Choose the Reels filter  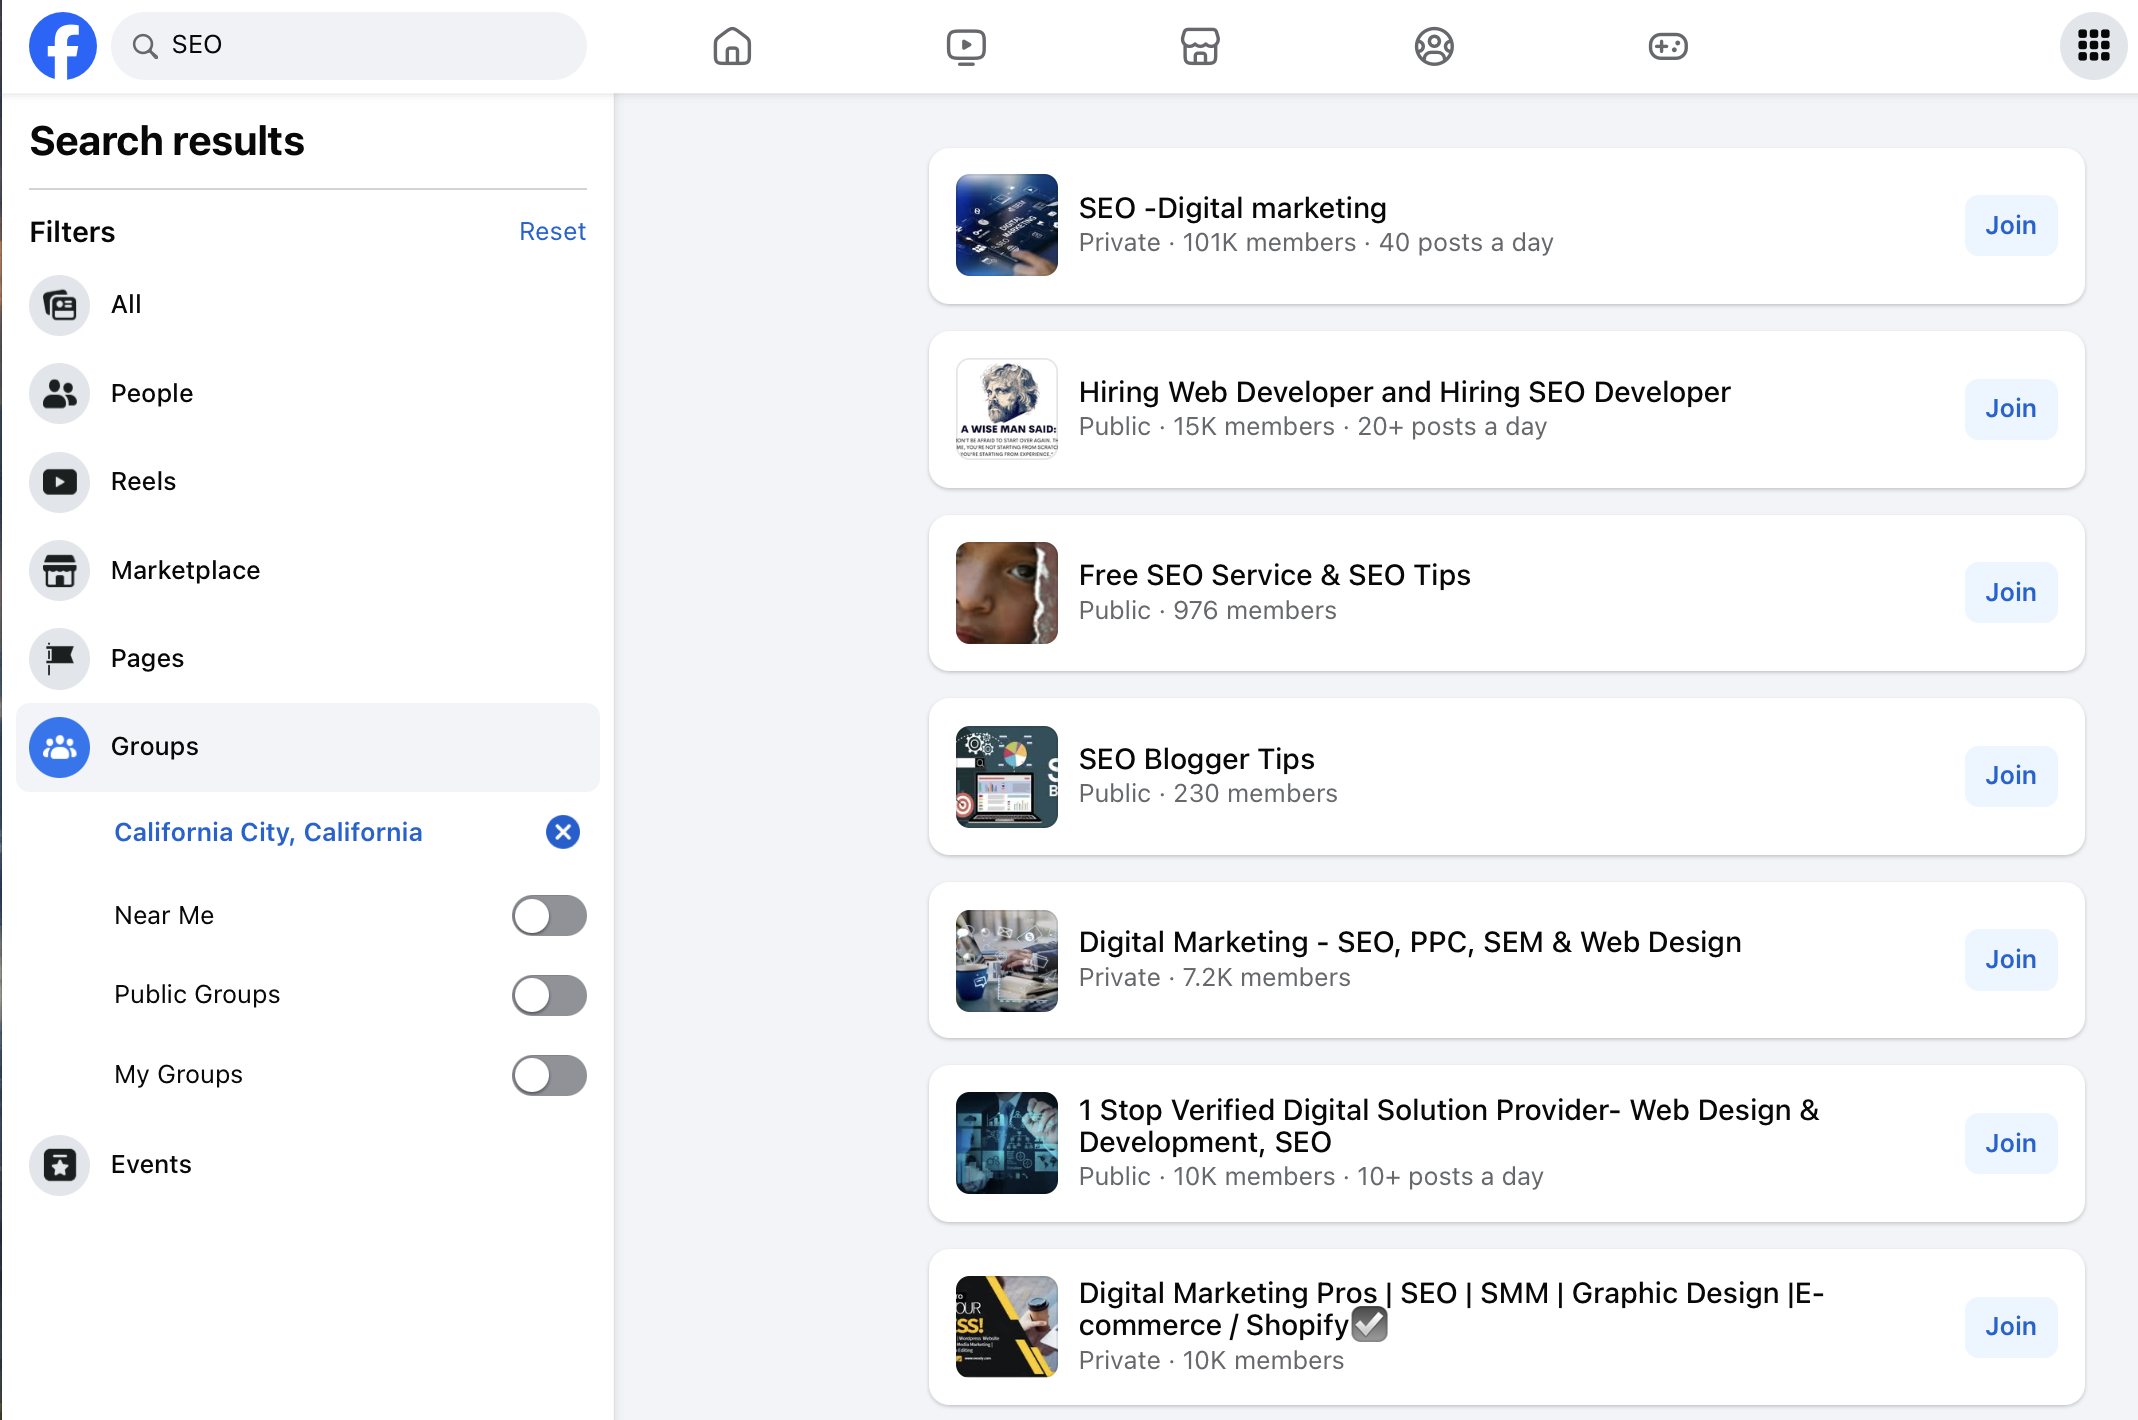point(143,481)
